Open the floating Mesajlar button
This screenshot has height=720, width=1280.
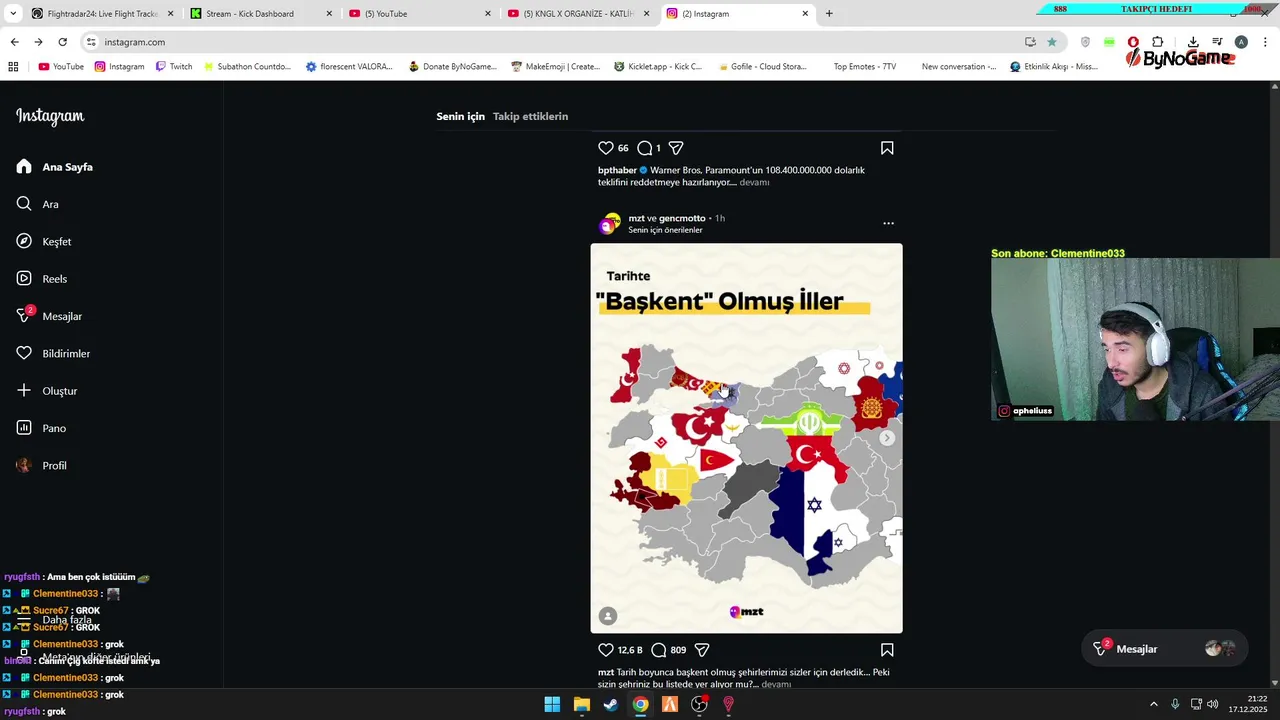[1163, 649]
